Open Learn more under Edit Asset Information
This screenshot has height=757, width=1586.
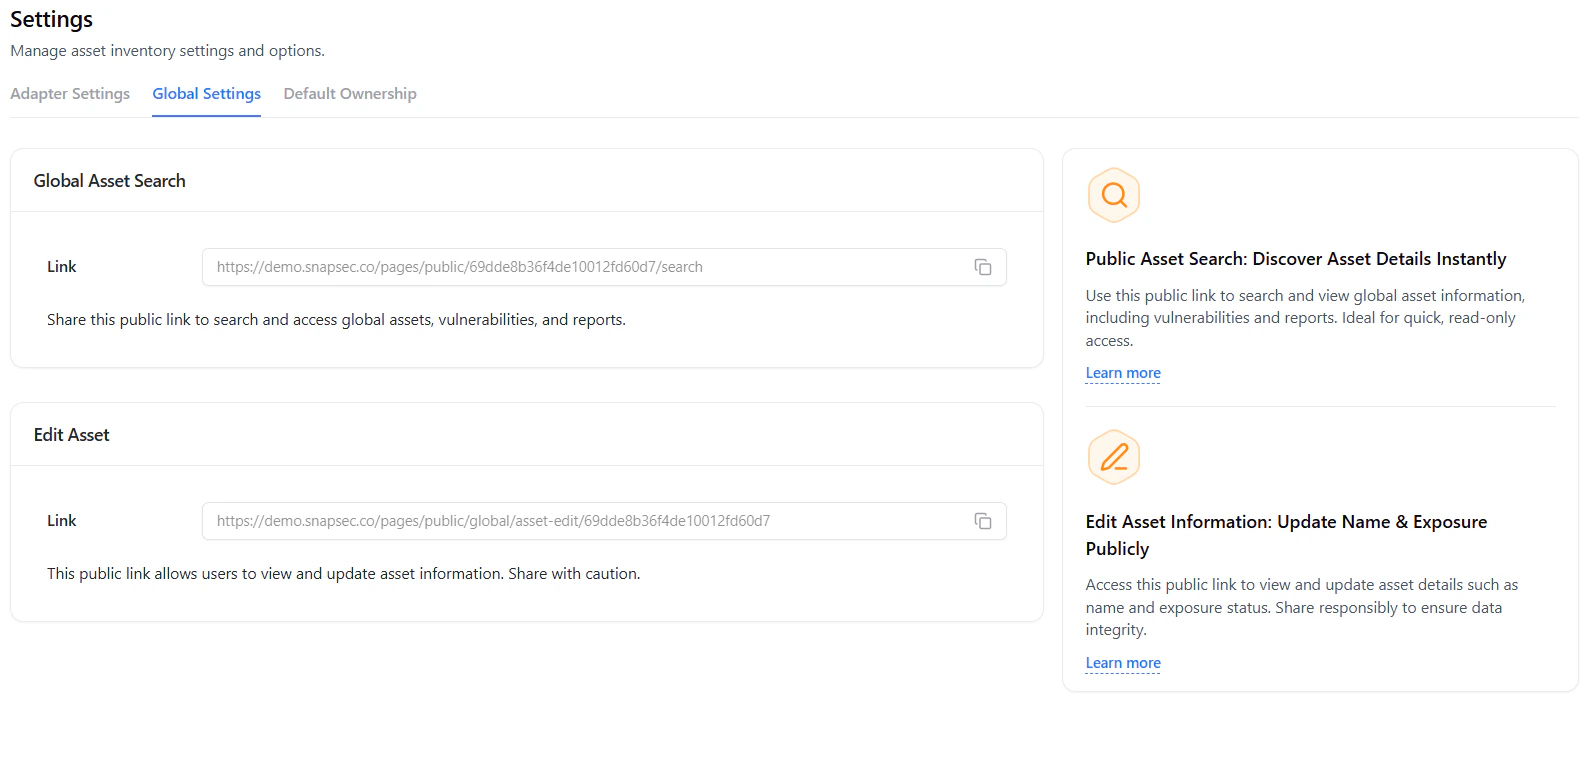coord(1123,663)
